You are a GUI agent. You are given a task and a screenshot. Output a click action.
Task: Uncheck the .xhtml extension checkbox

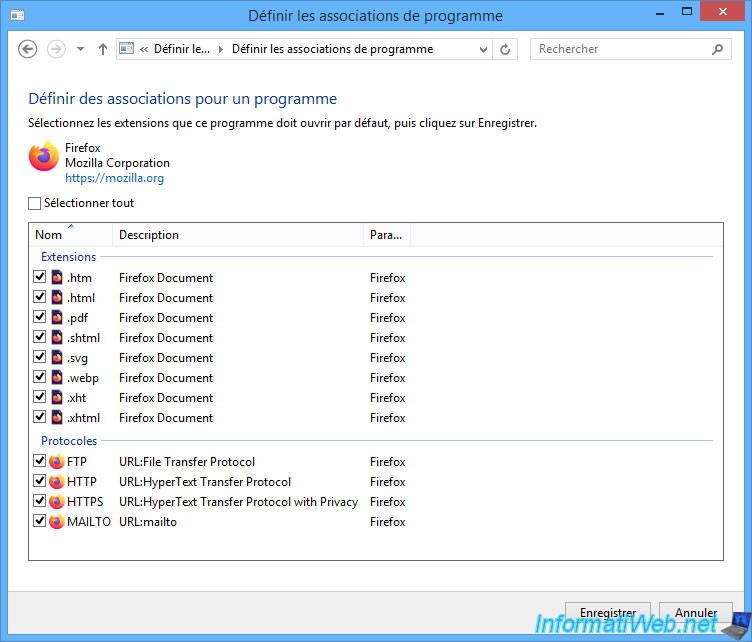[40, 417]
